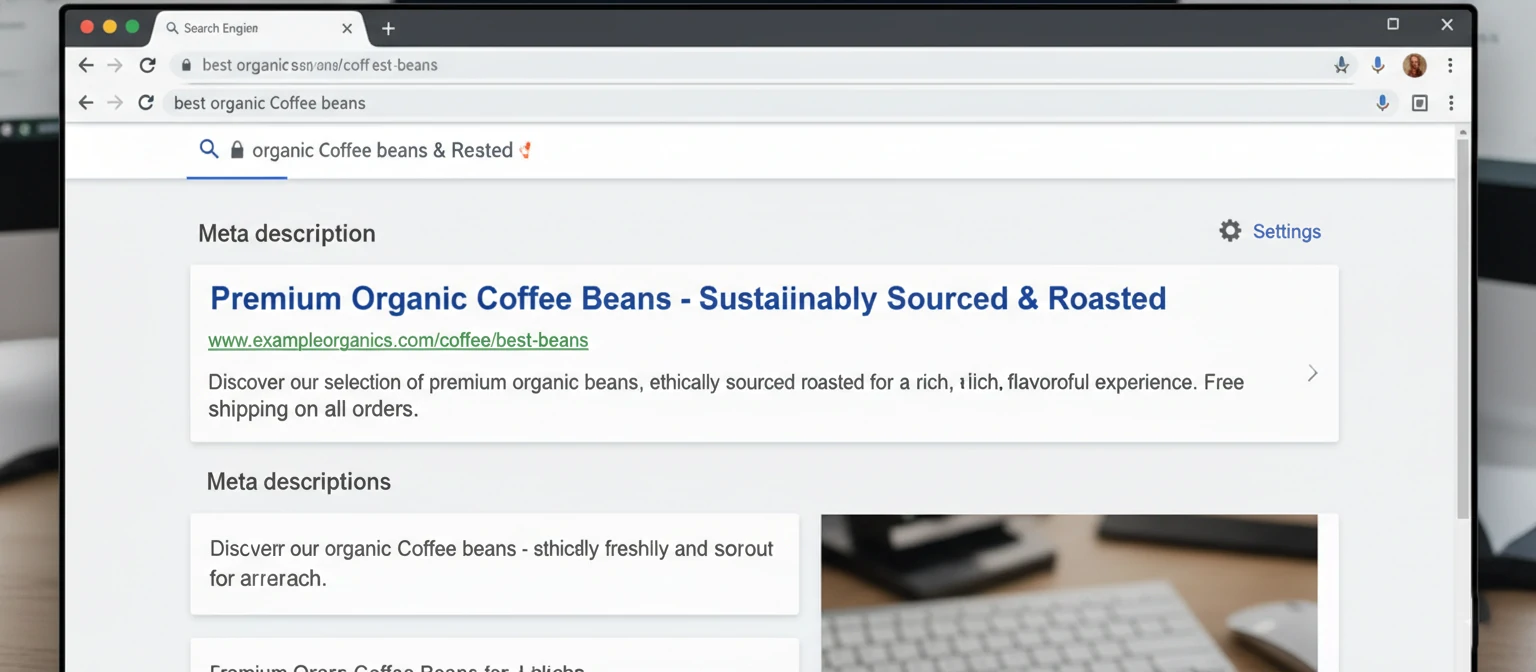The height and width of the screenshot is (672, 1536).
Task: Expand the search result with the right chevron
Action: tap(1313, 372)
